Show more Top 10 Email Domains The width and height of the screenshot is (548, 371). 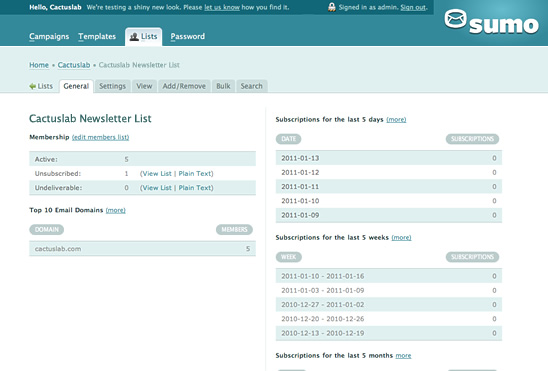point(116,210)
